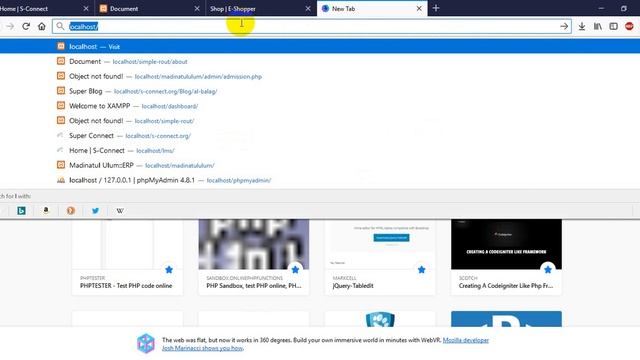The image size is (640, 360).
Task: Select the 'localhost — Visit' suggestion
Action: click(x=320, y=47)
